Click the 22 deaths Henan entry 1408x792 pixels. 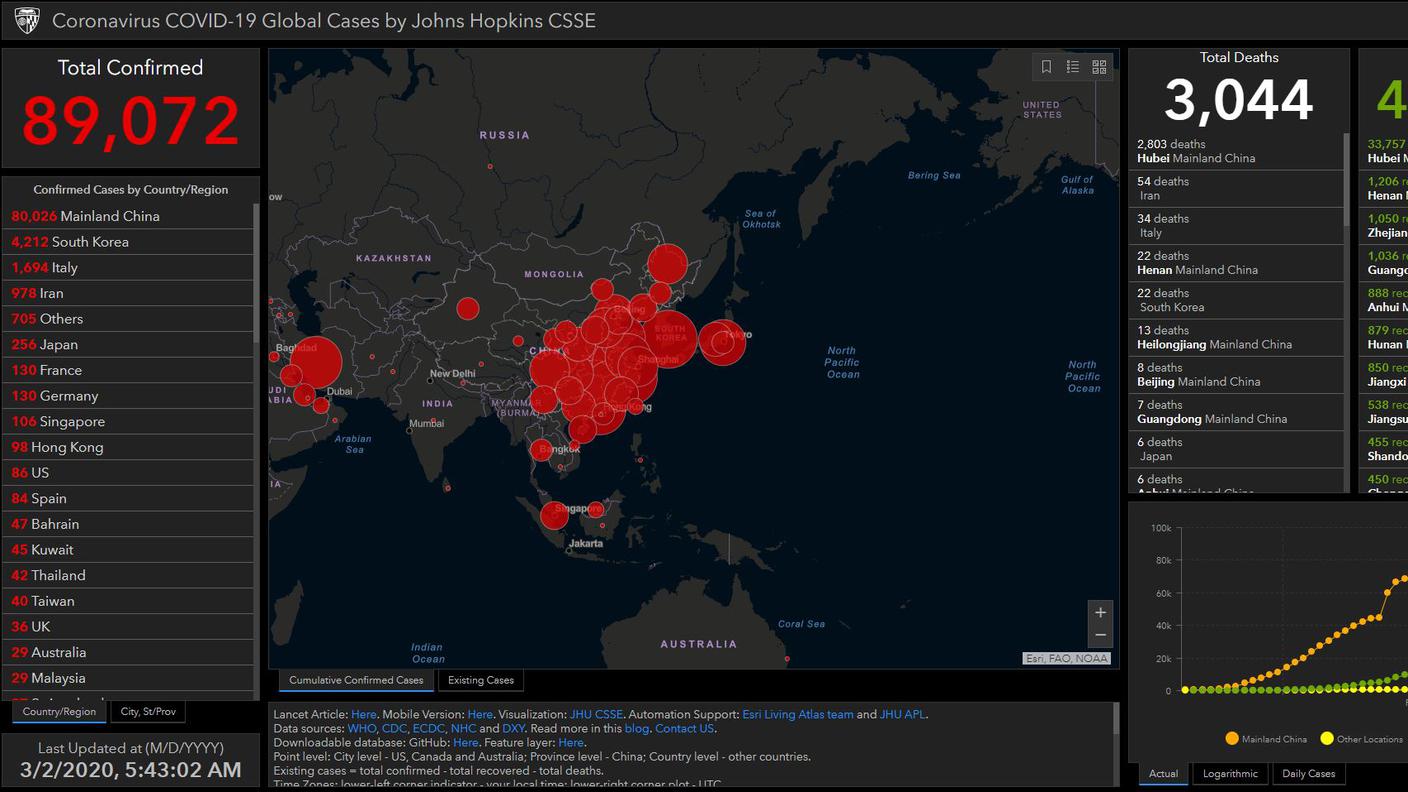[x=1238, y=263]
